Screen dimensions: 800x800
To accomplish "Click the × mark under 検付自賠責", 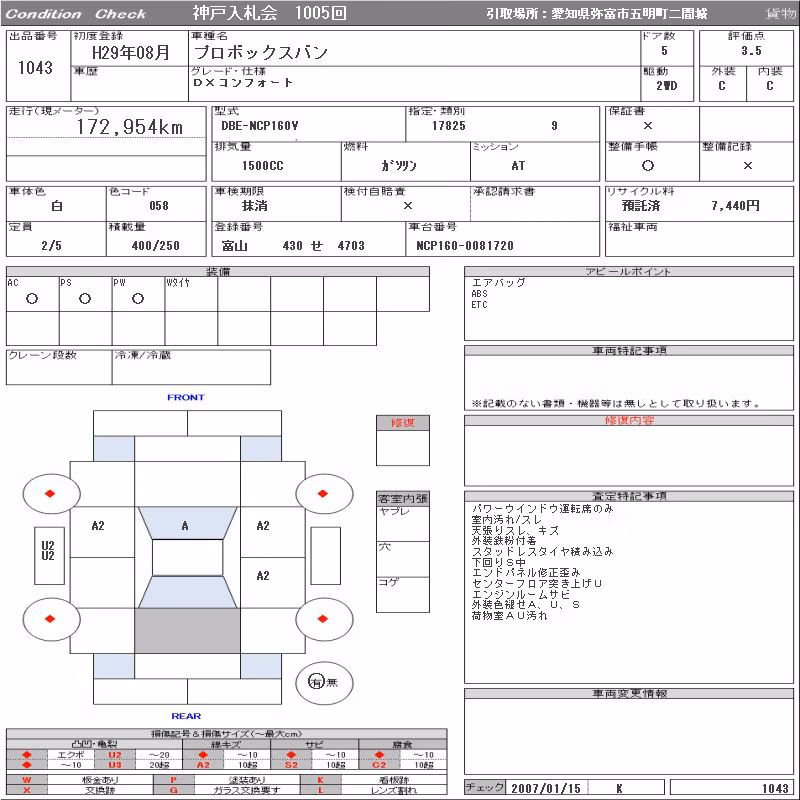I will [x=408, y=206].
